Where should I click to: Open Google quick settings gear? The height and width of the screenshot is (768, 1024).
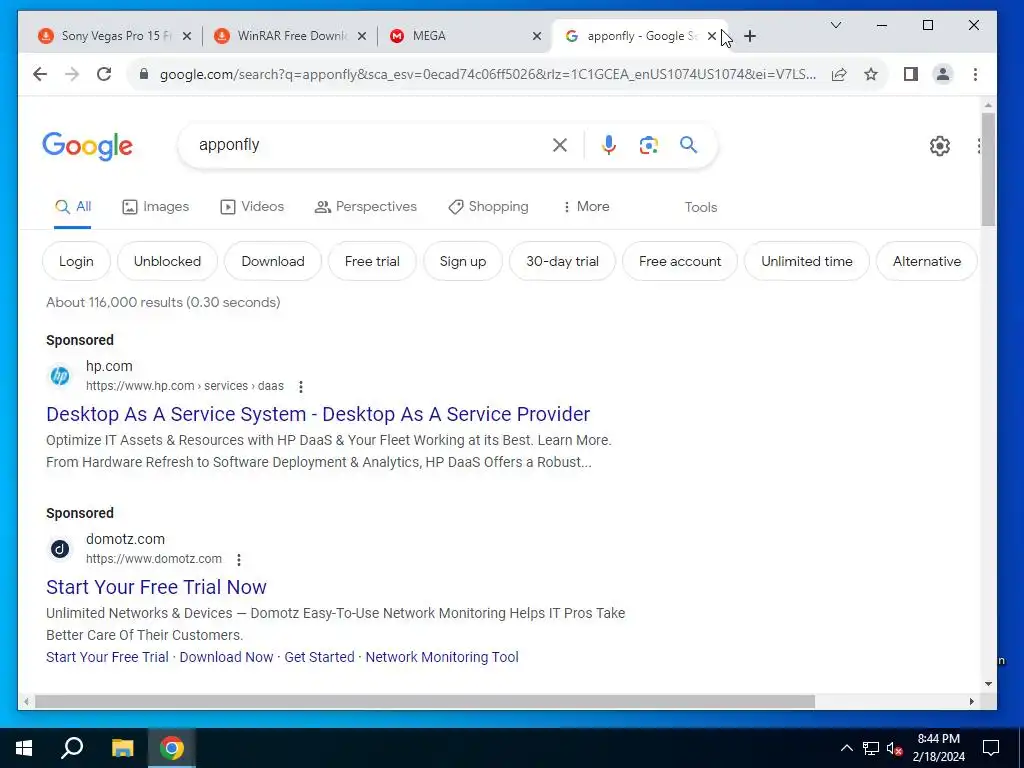click(x=940, y=146)
